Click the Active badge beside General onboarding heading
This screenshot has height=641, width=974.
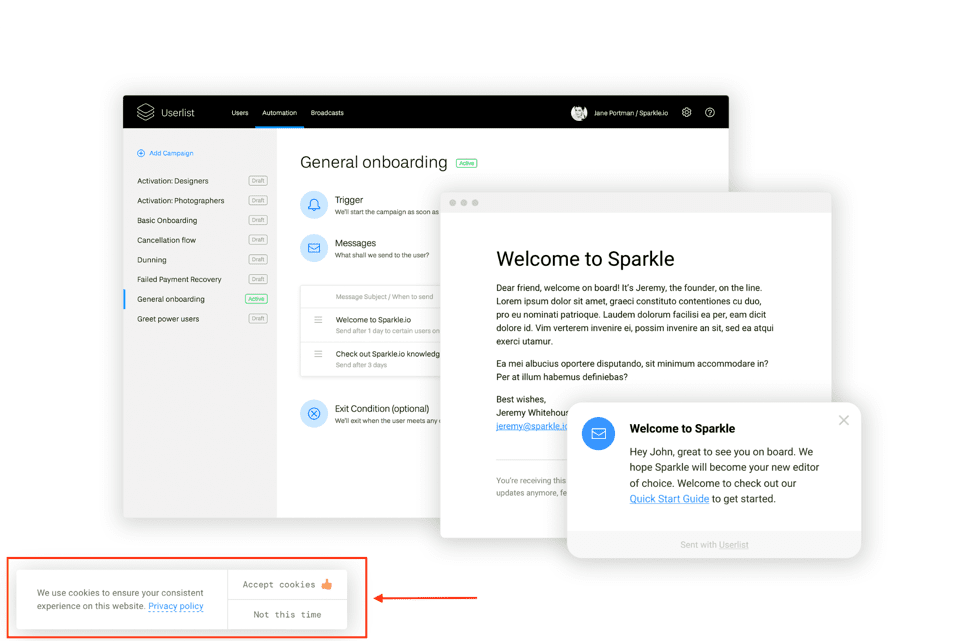467,163
